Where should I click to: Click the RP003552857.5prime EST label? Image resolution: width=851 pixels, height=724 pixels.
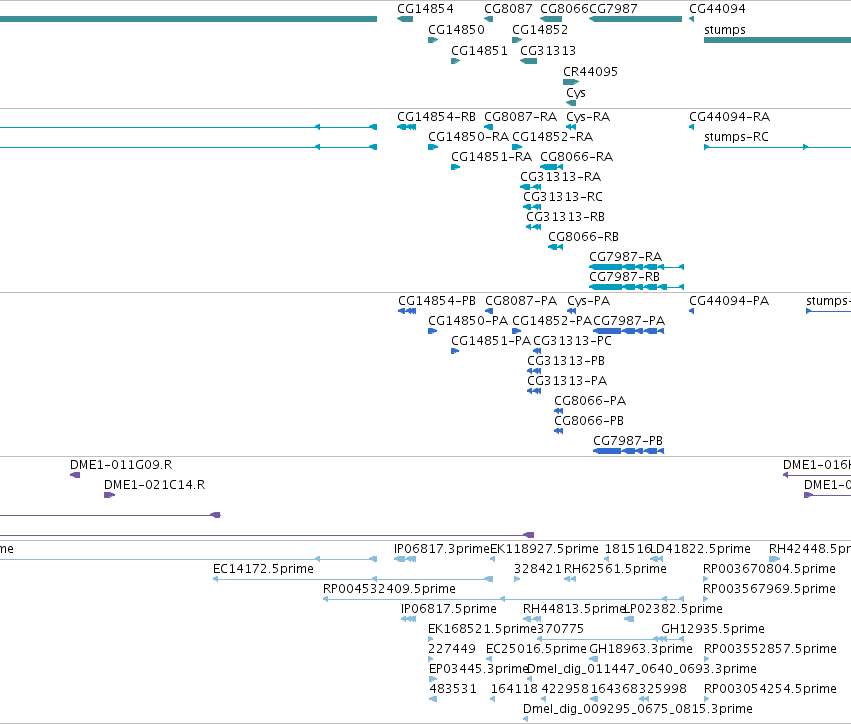pyautogui.click(x=770, y=649)
